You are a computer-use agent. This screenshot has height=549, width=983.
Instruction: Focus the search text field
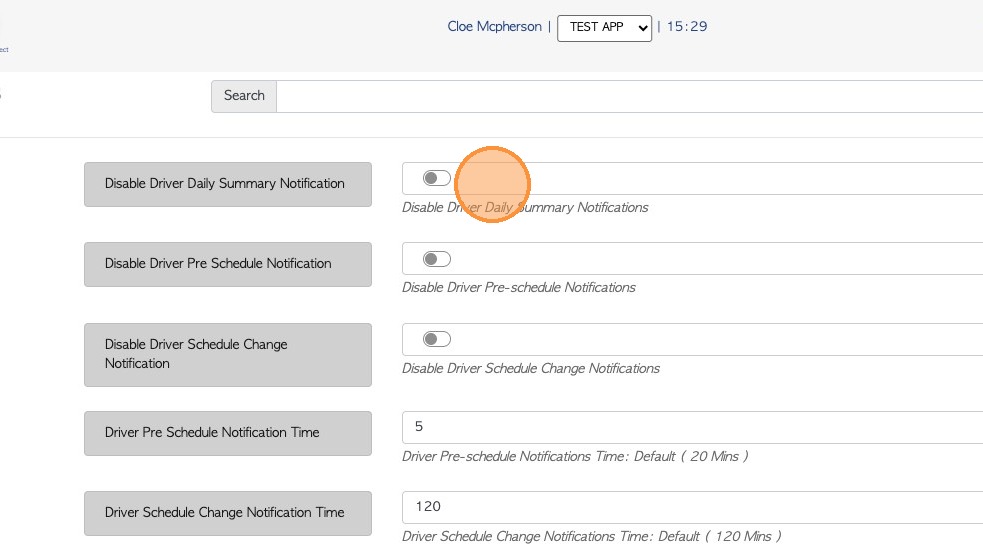(628, 96)
